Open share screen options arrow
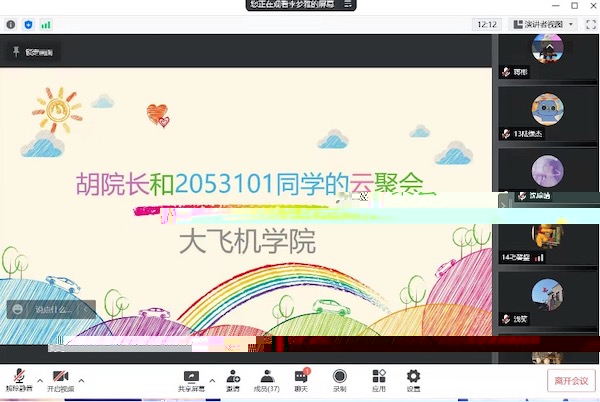Viewport: 600px width, 402px height. tap(212, 381)
